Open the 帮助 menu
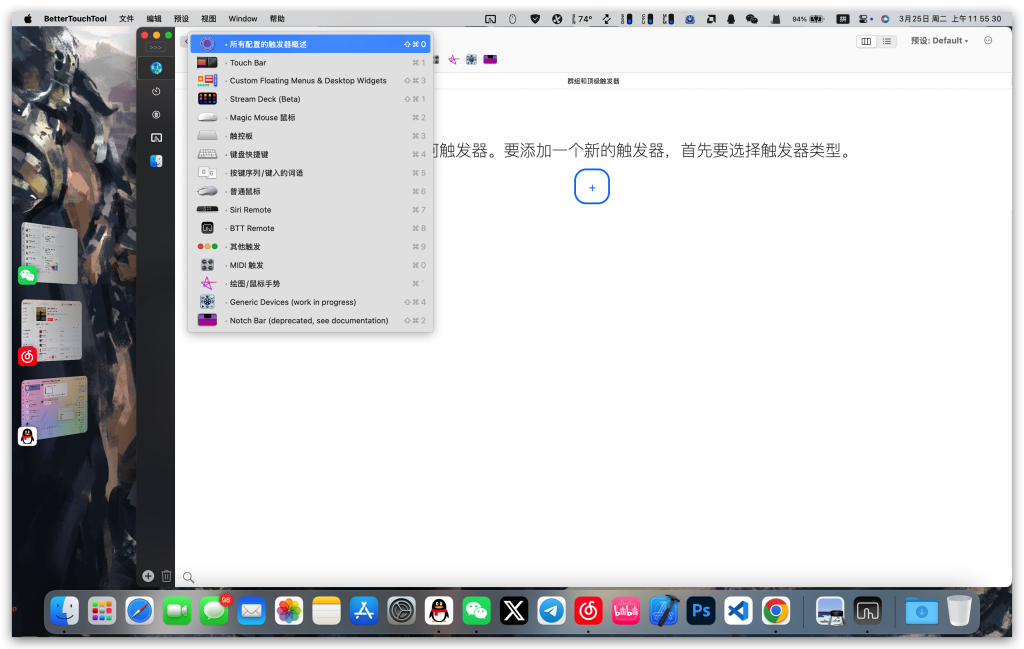1024x649 pixels. [277, 19]
